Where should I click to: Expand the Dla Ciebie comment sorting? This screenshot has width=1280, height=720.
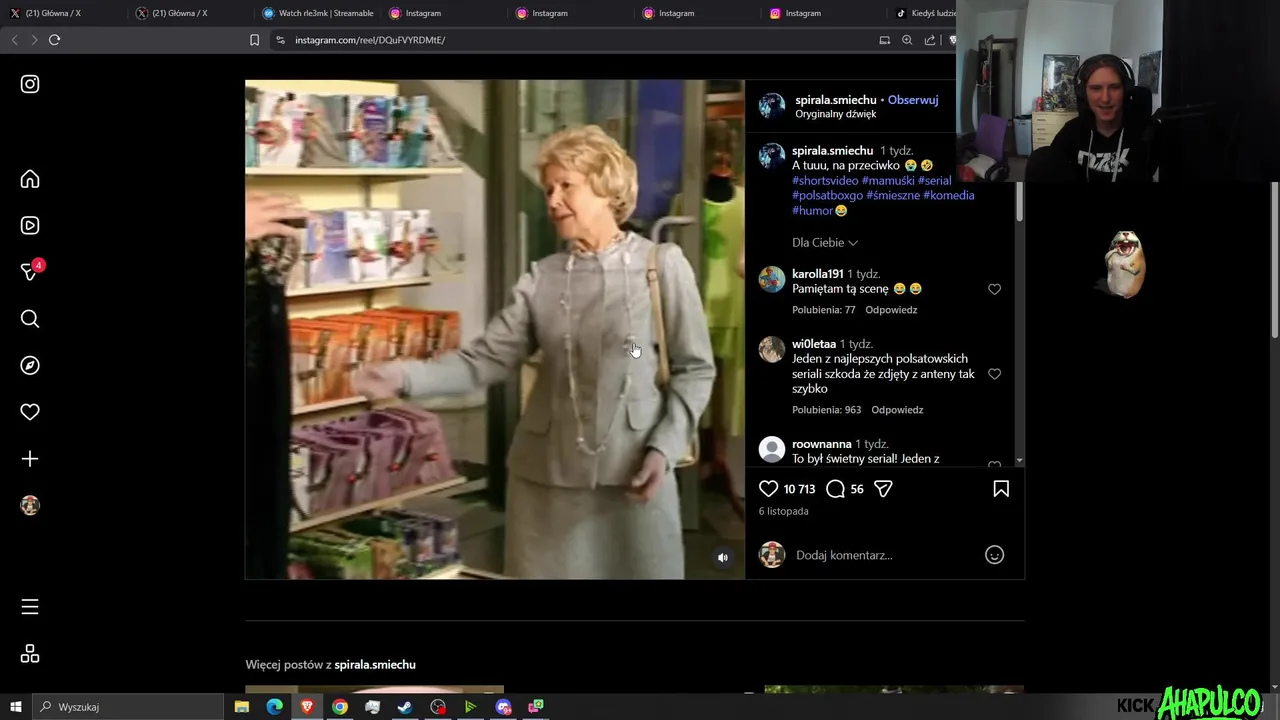[825, 243]
